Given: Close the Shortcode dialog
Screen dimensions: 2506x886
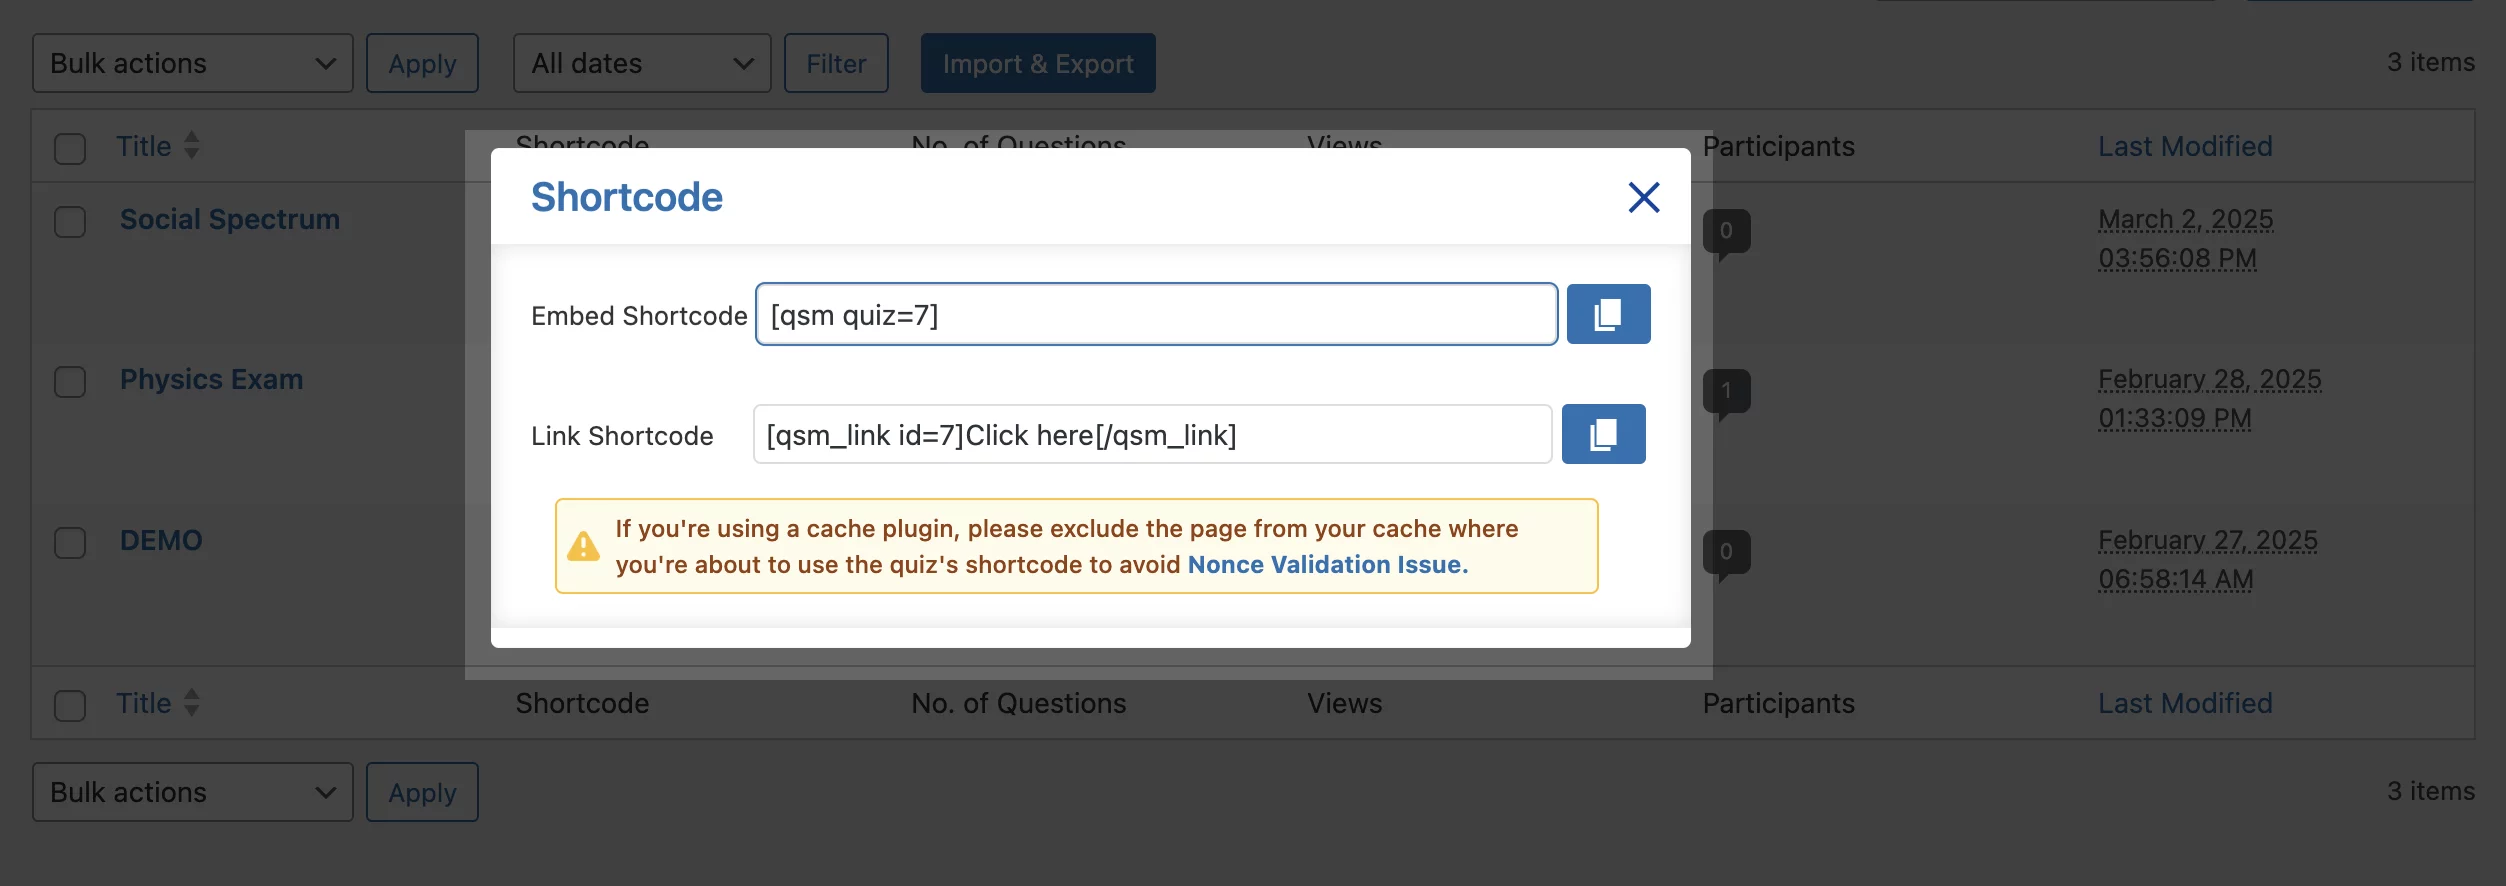Looking at the screenshot, I should tap(1643, 197).
